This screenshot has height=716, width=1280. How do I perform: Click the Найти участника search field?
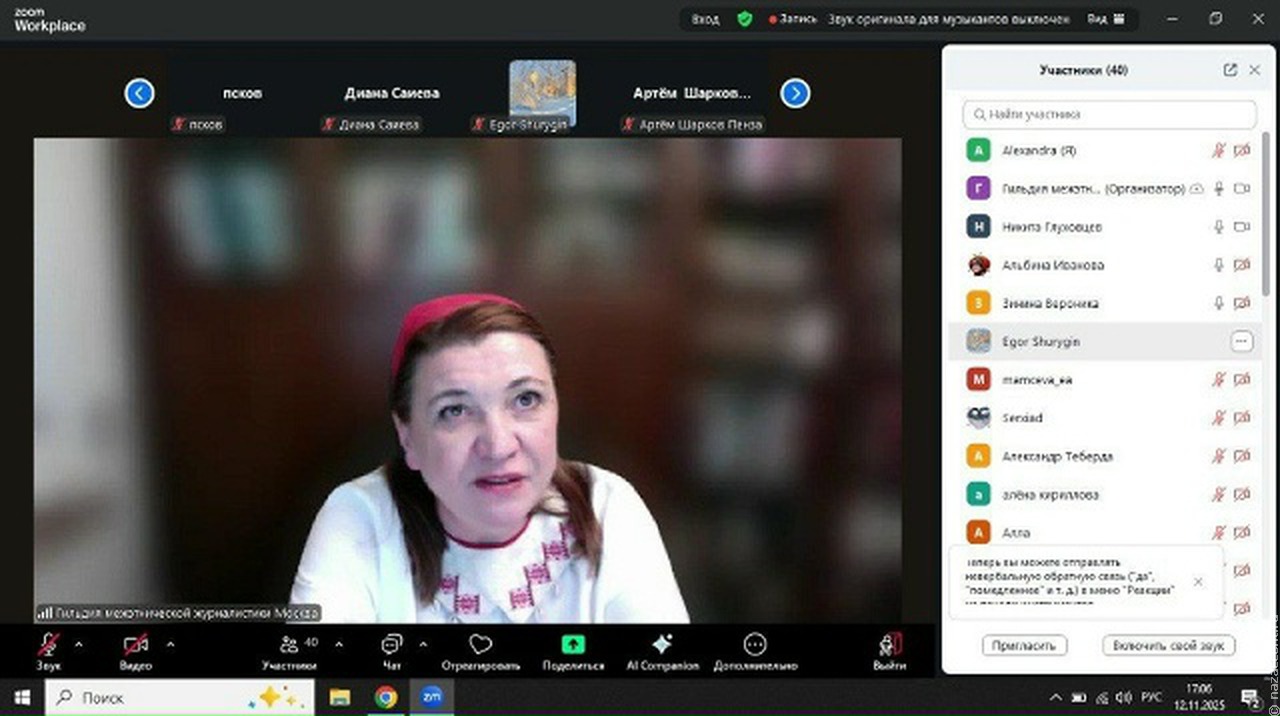coord(1109,114)
